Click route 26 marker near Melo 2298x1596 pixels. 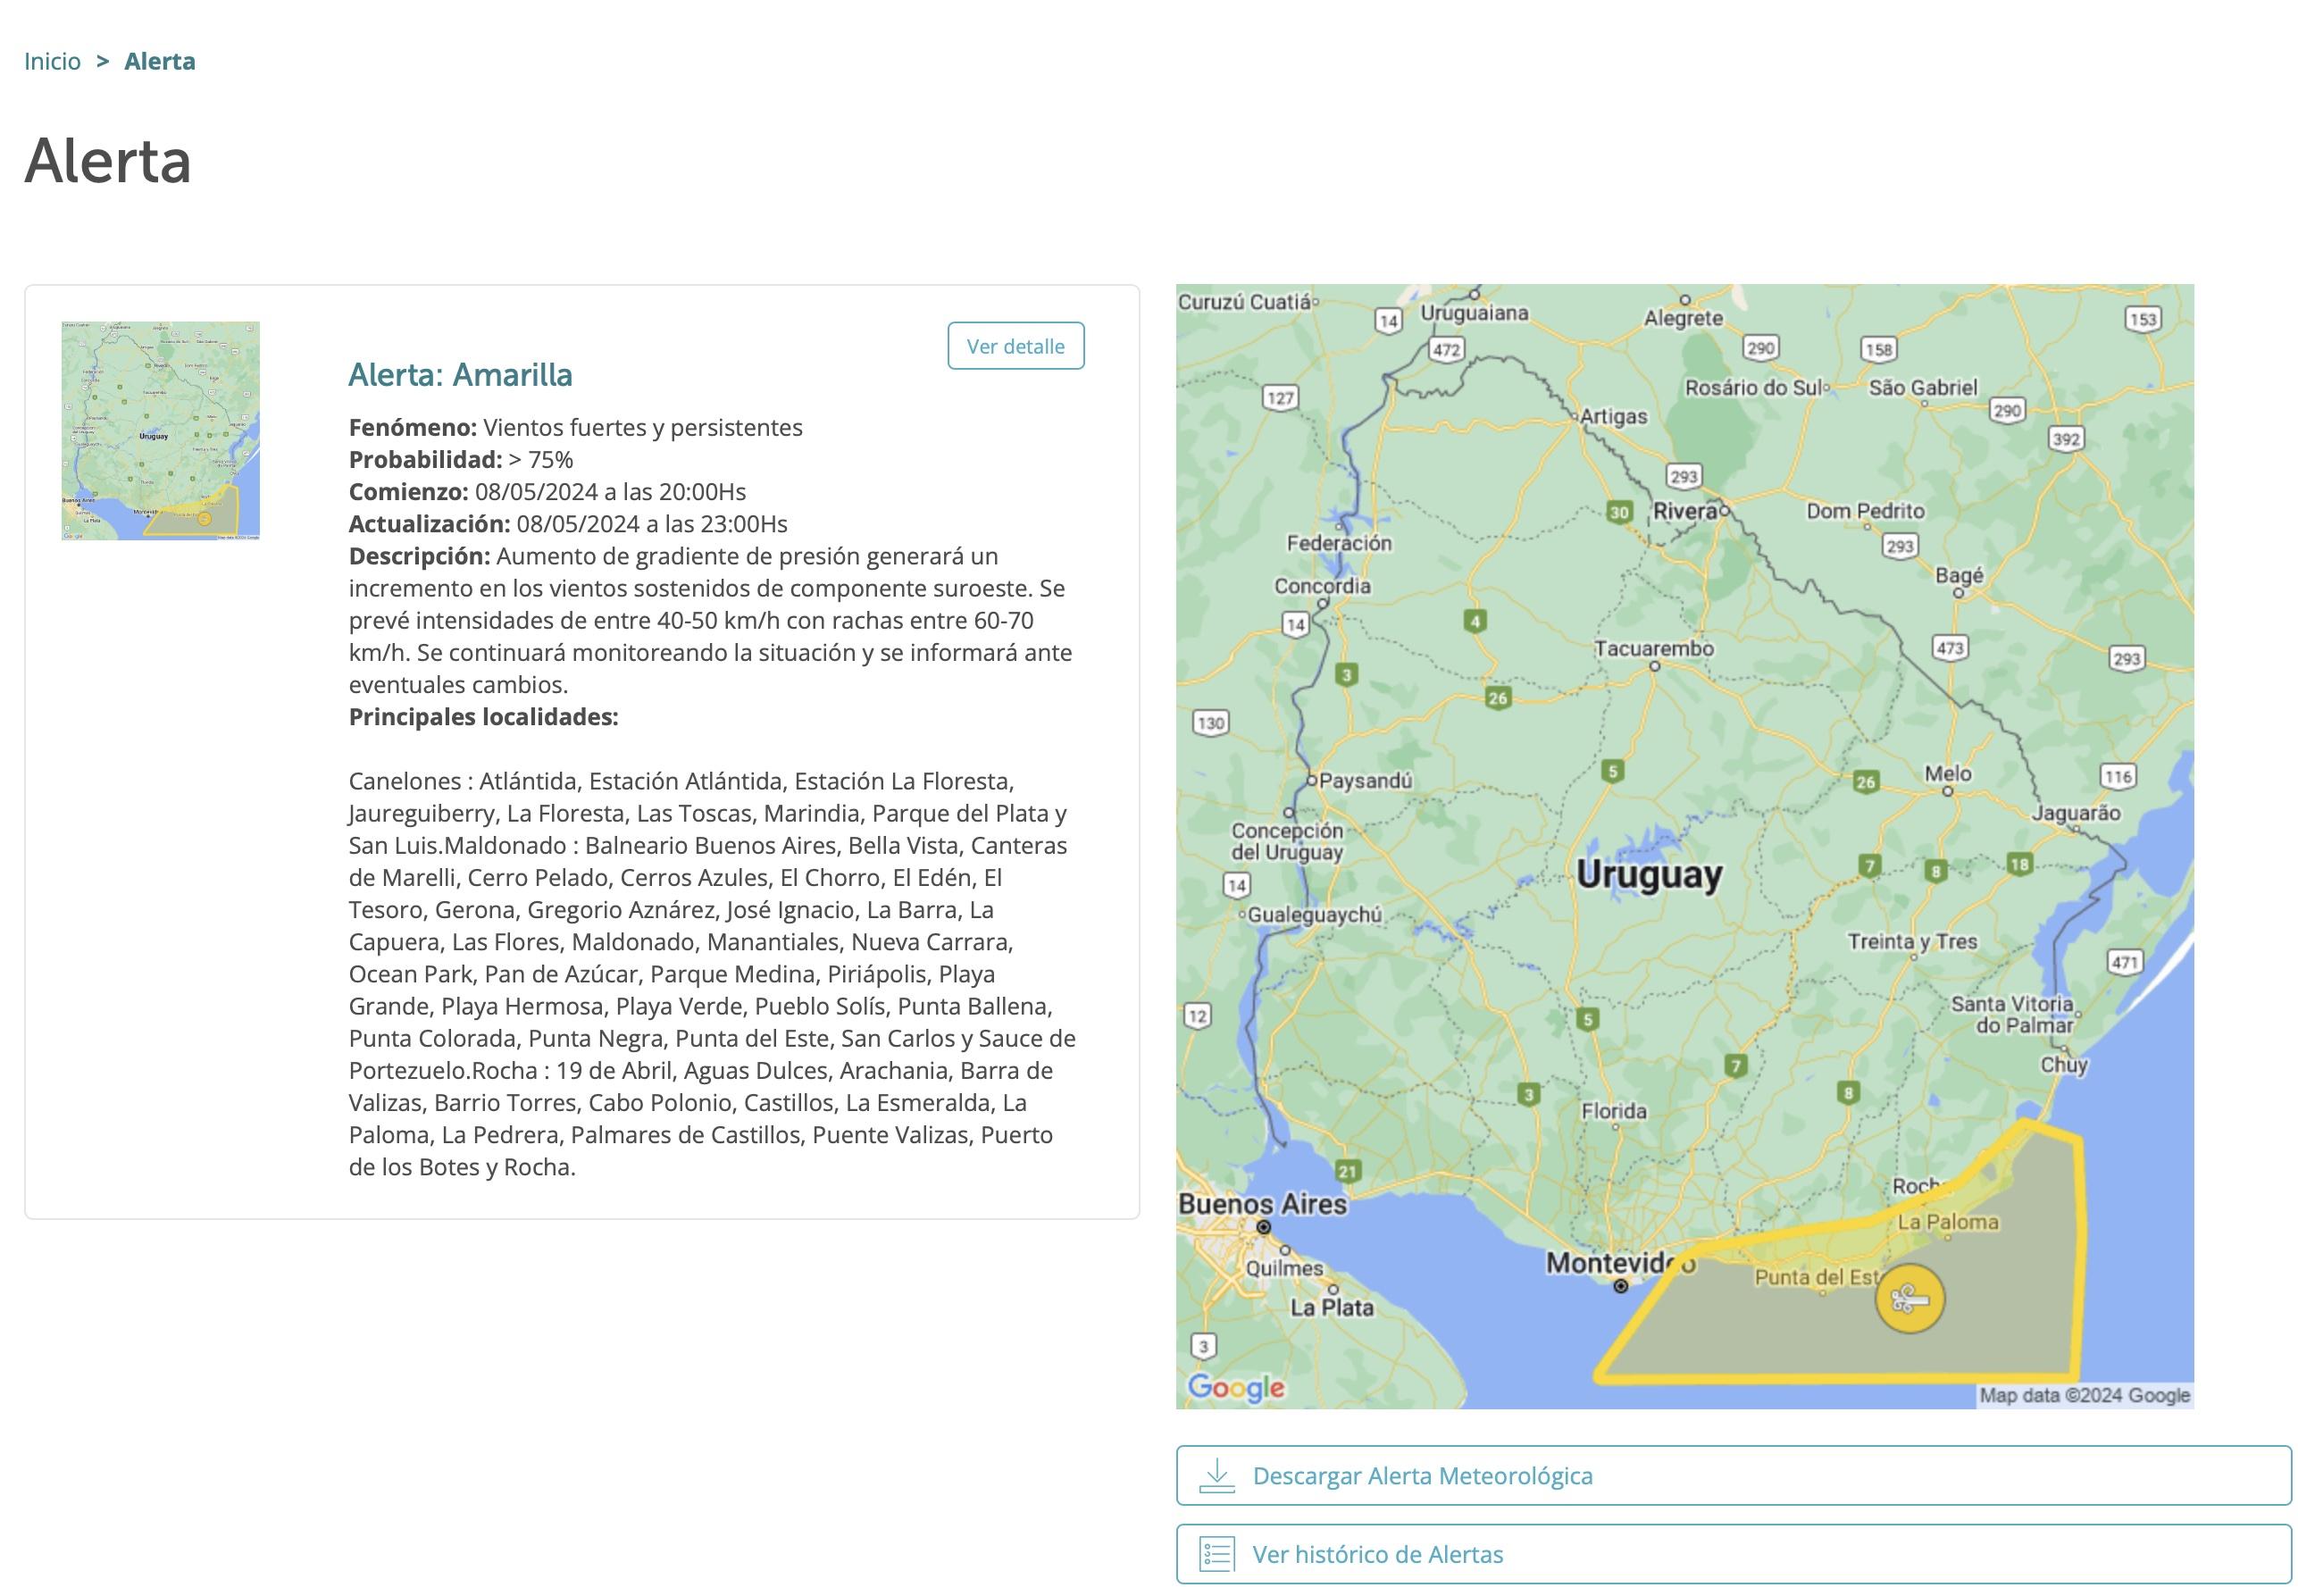click(1865, 782)
